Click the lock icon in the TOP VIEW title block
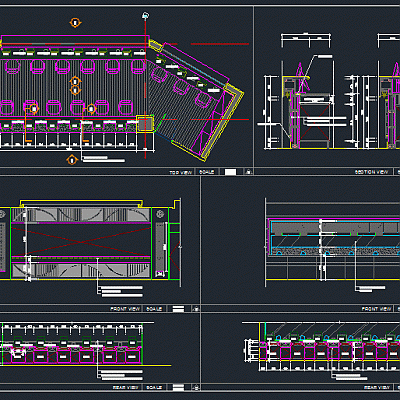Screen dimensions: 400x400 pyautogui.click(x=249, y=172)
